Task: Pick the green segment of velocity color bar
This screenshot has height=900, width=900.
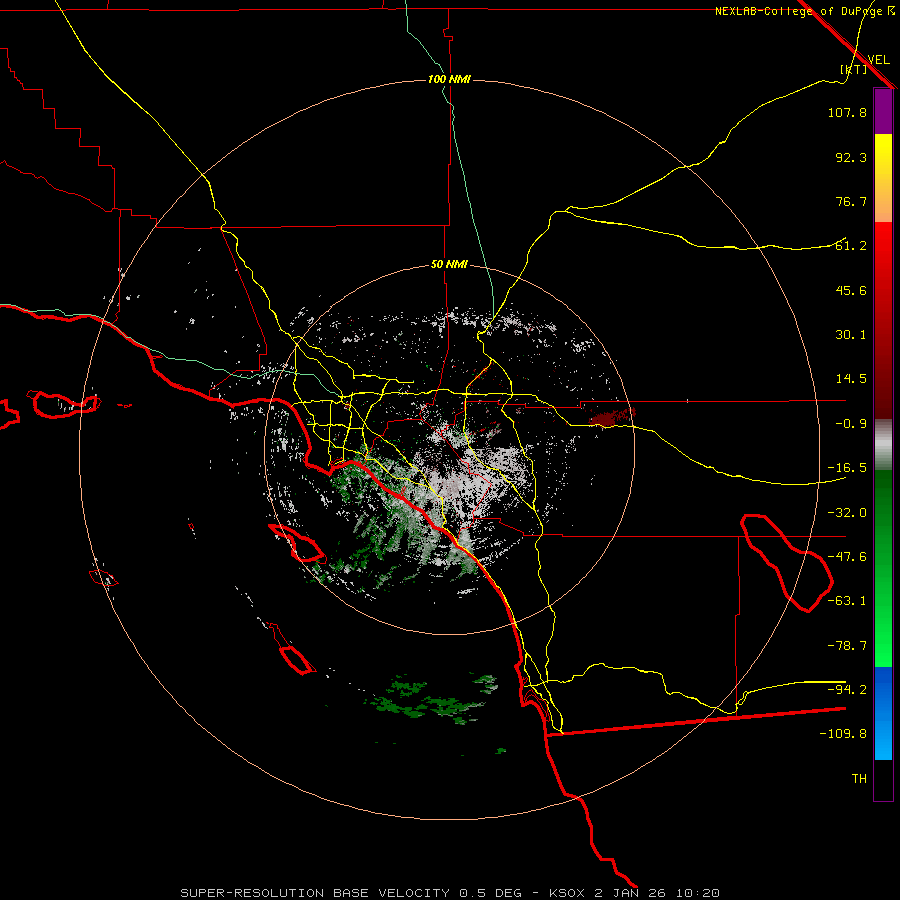Action: 883,568
